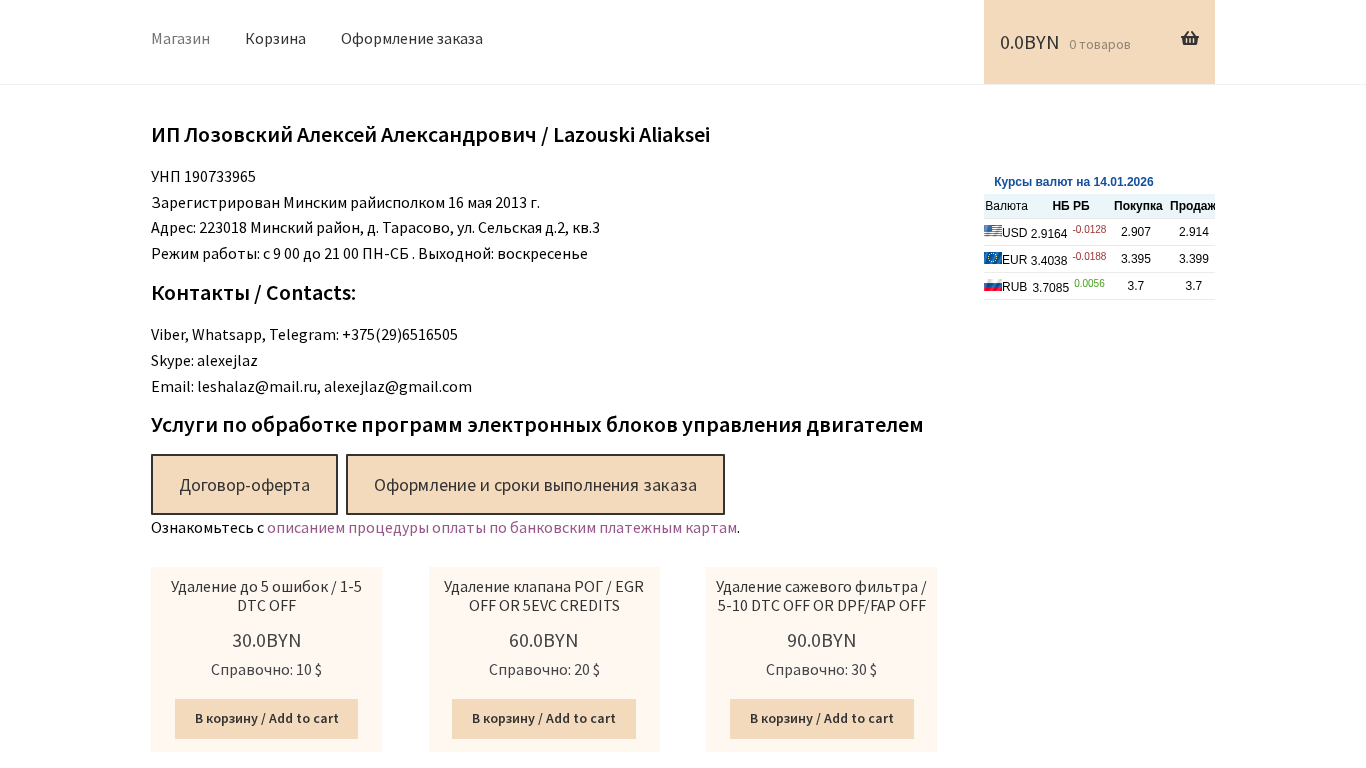Open Оформление заказа menu item
Viewport: 1366px width, 768px height.
pos(411,39)
